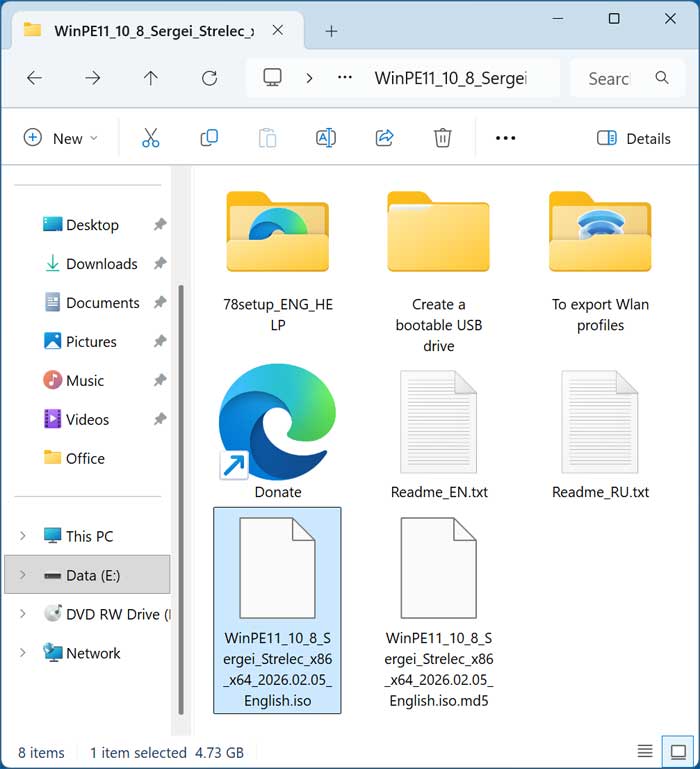The height and width of the screenshot is (769, 700).
Task: Unpin Videos using its pin icon
Action: [160, 419]
